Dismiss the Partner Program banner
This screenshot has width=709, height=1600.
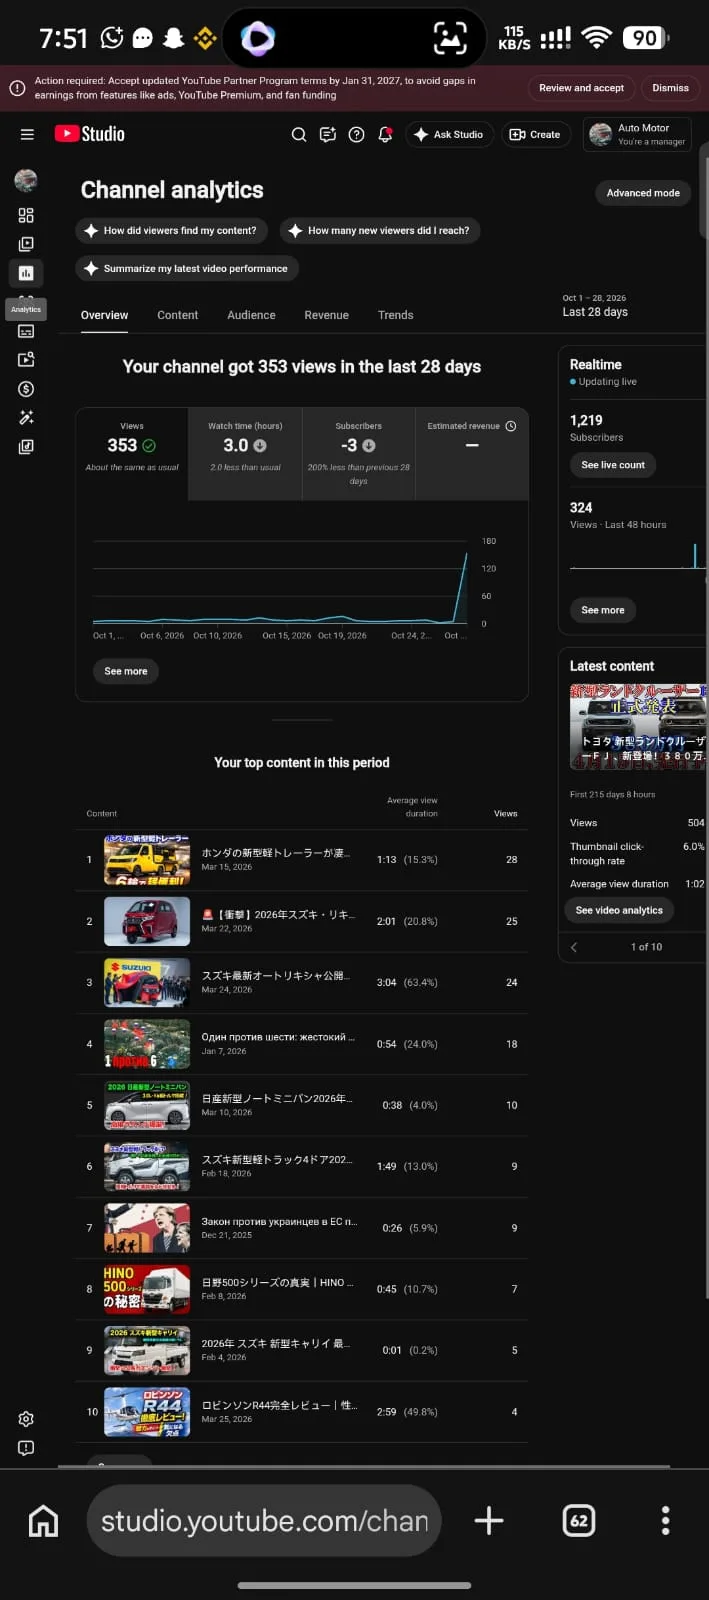pyautogui.click(x=670, y=88)
